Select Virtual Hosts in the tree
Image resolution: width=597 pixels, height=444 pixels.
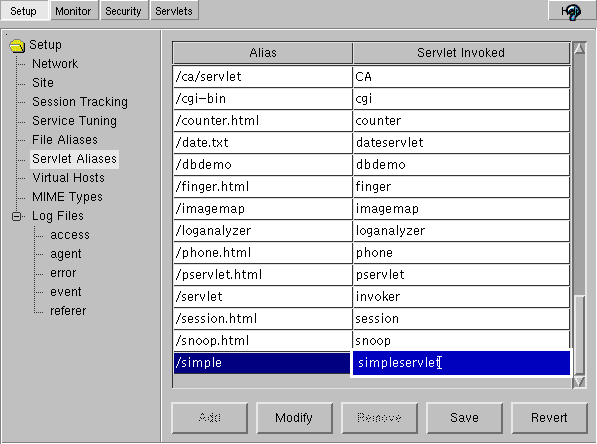coord(68,178)
